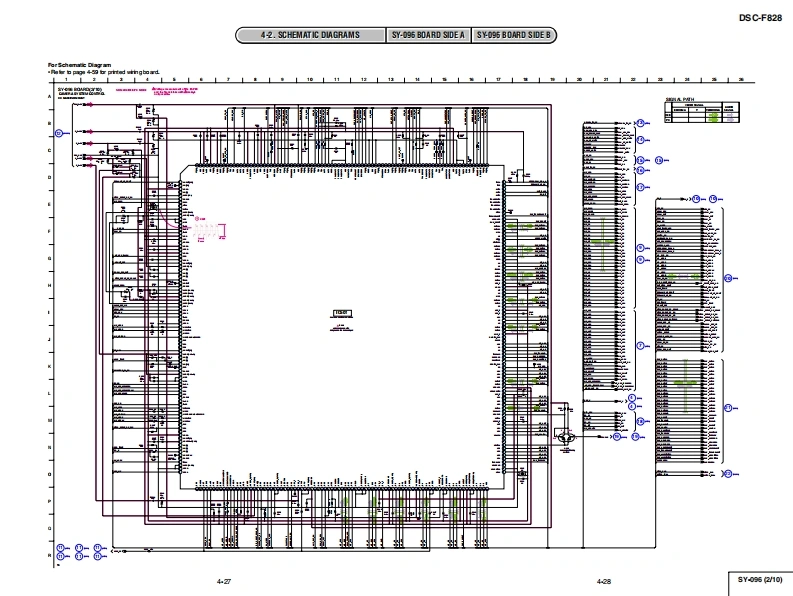Click the green swatch in signal path legend

[713, 116]
